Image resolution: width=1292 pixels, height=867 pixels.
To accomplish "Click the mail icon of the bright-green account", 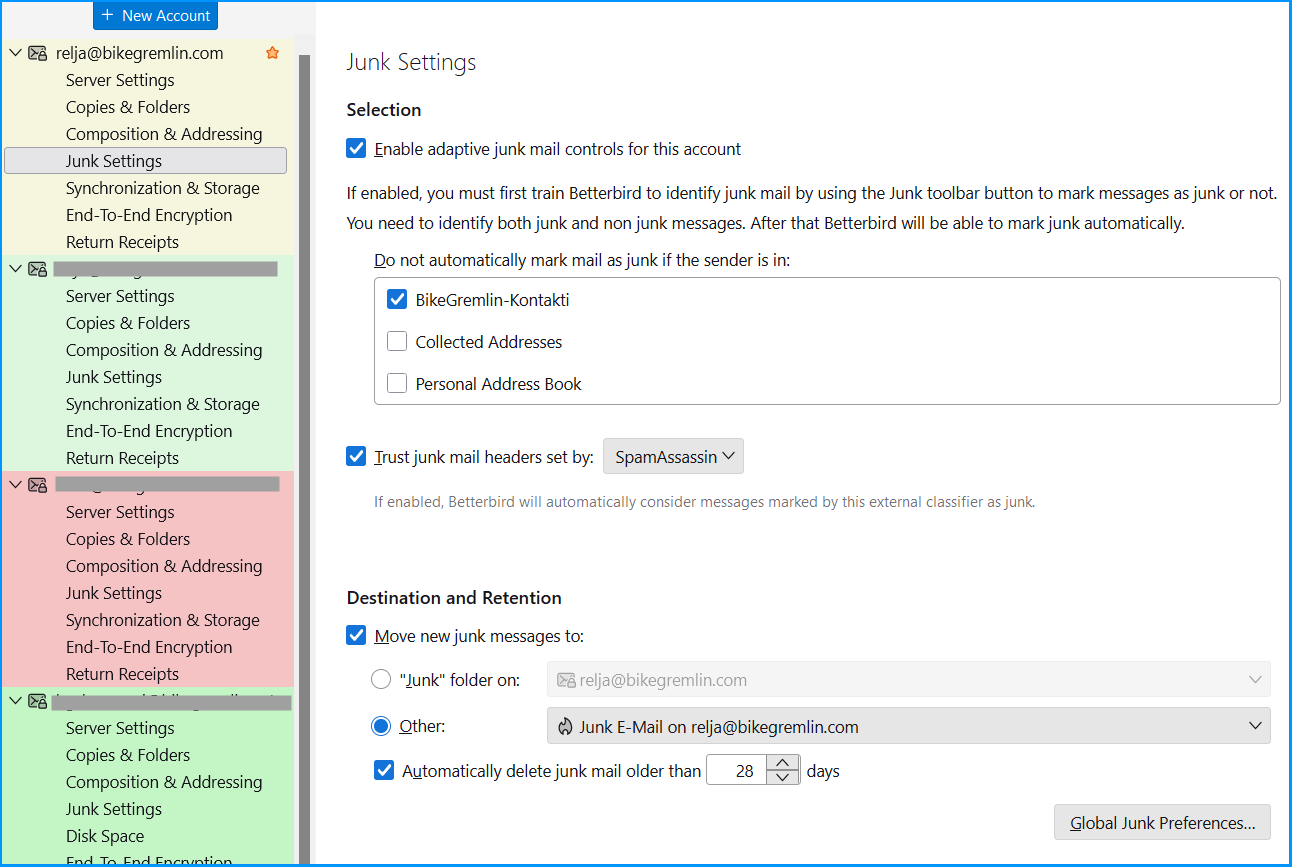I will (38, 701).
